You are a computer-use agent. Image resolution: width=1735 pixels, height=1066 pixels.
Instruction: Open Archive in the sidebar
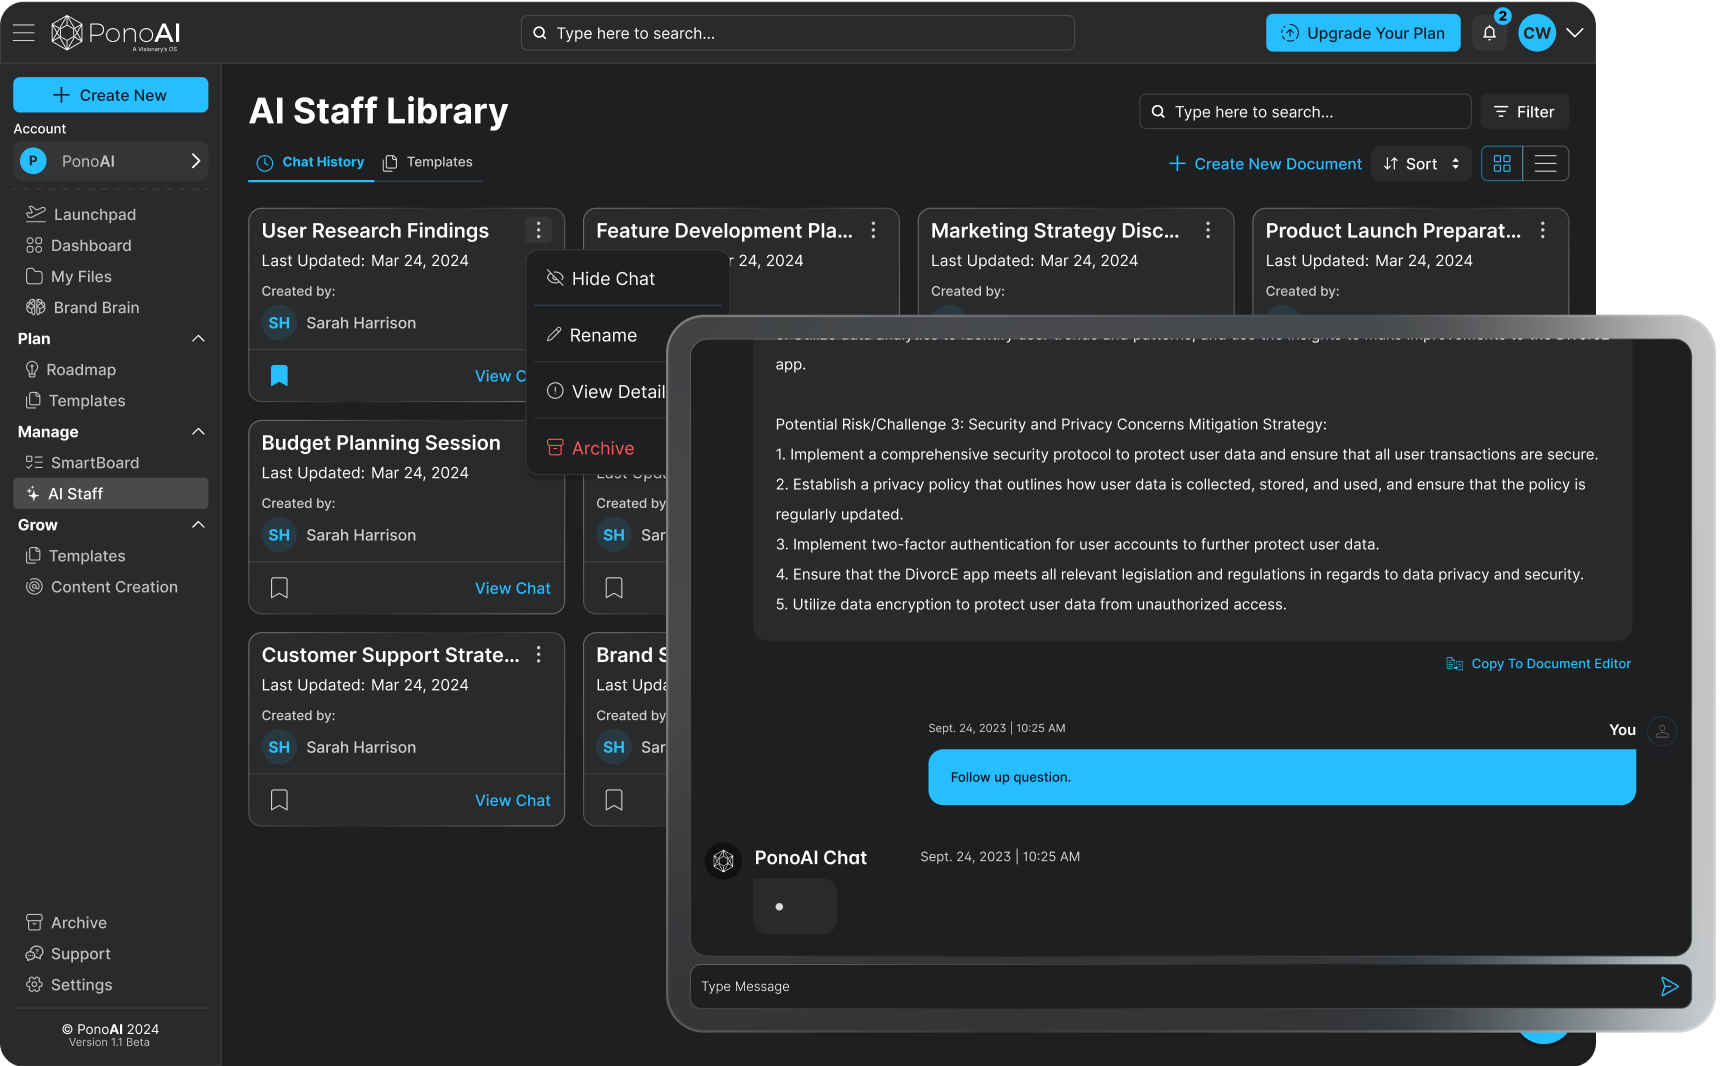pos(67,922)
